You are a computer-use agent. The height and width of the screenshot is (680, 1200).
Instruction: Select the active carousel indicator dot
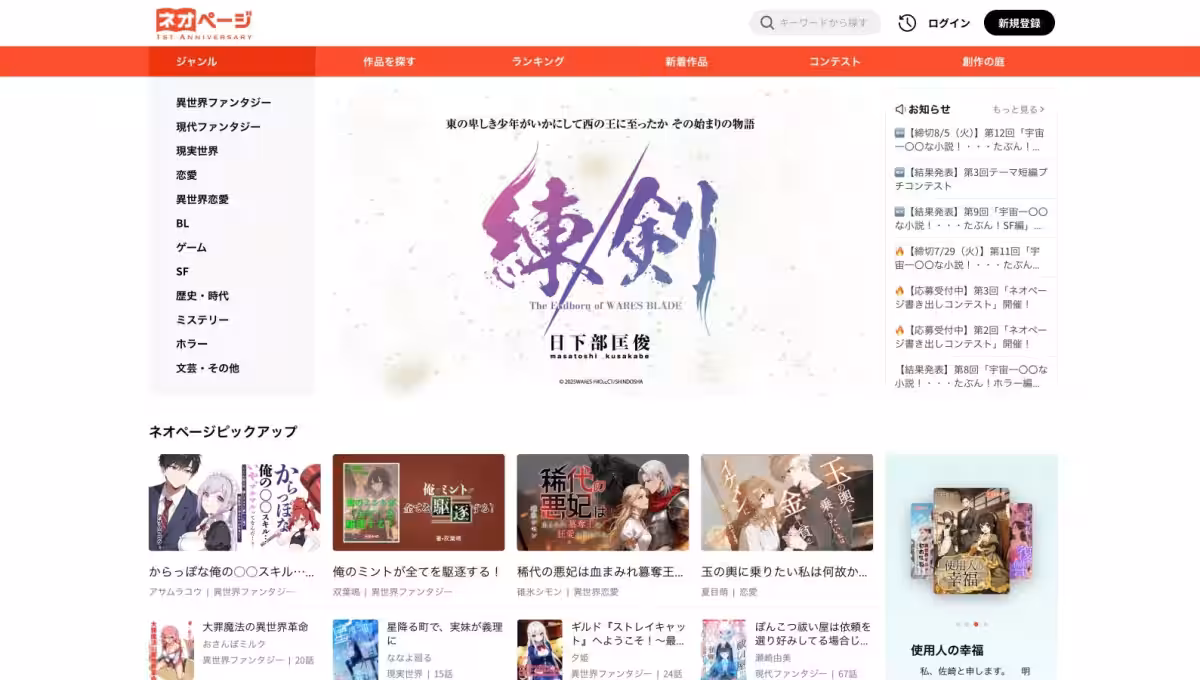[976, 624]
